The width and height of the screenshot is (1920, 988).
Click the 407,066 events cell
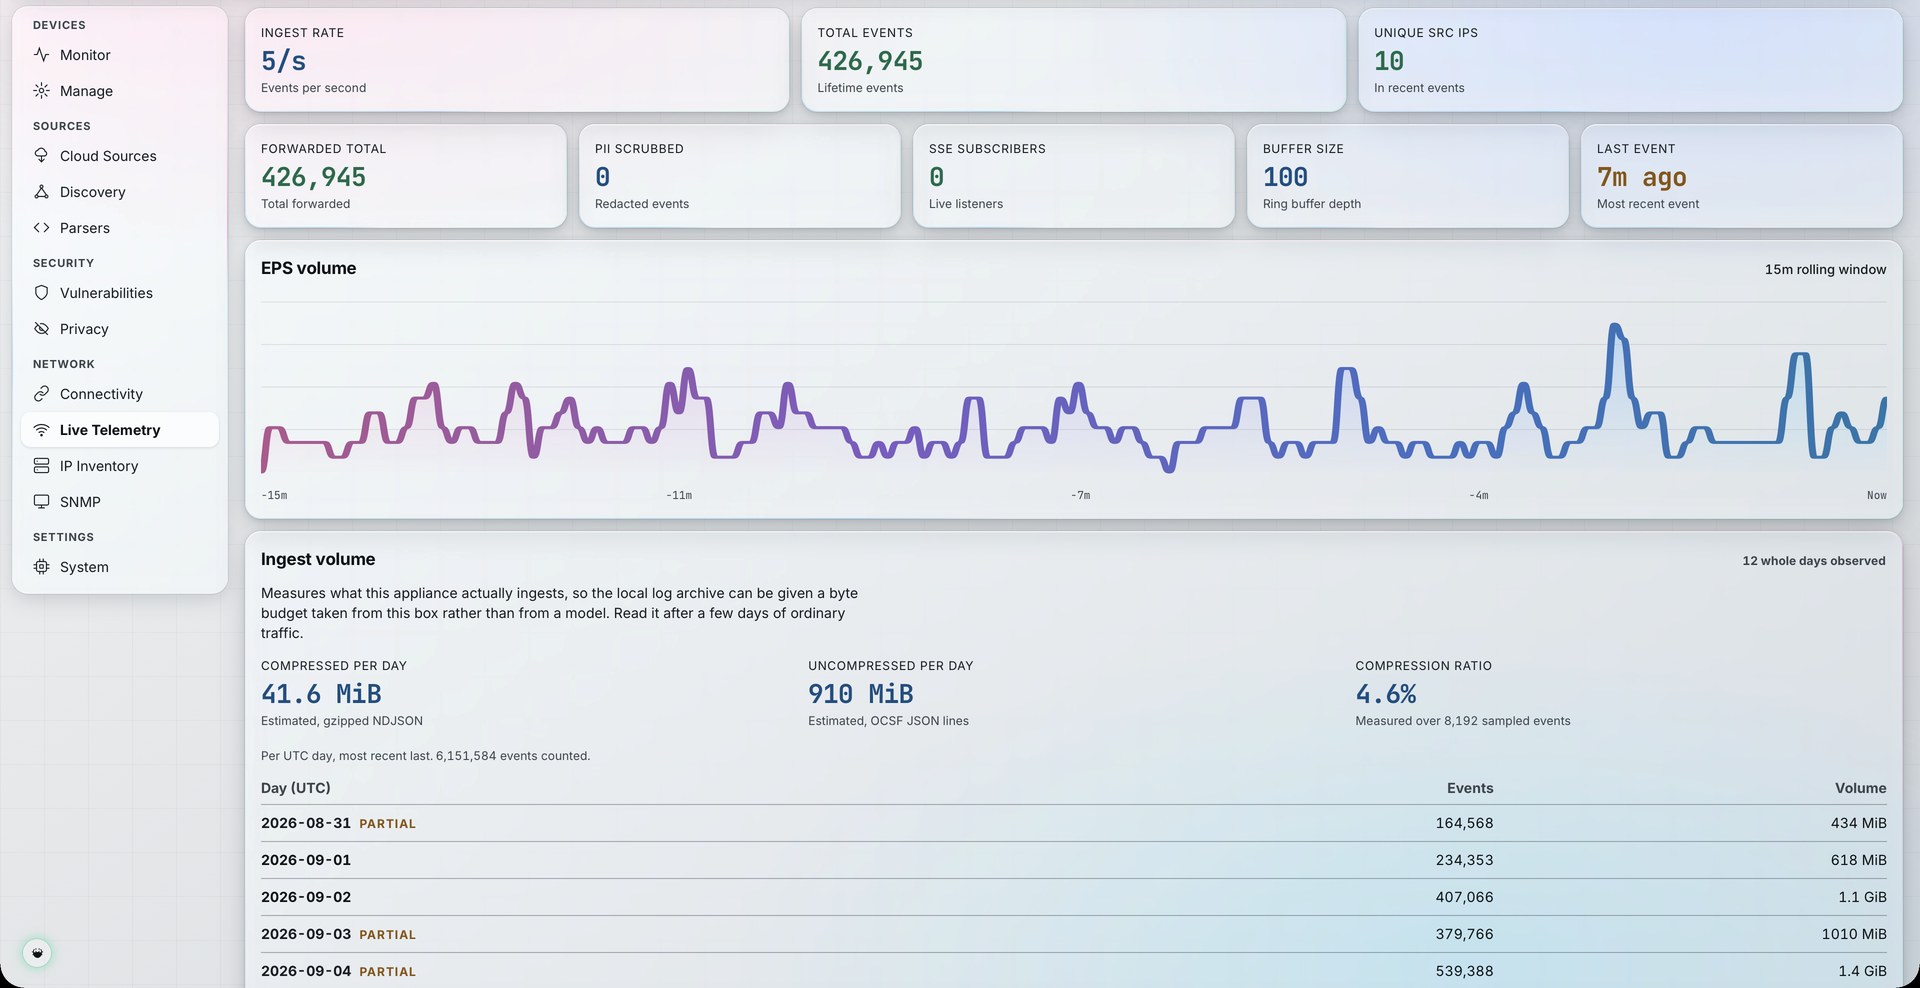(x=1465, y=897)
